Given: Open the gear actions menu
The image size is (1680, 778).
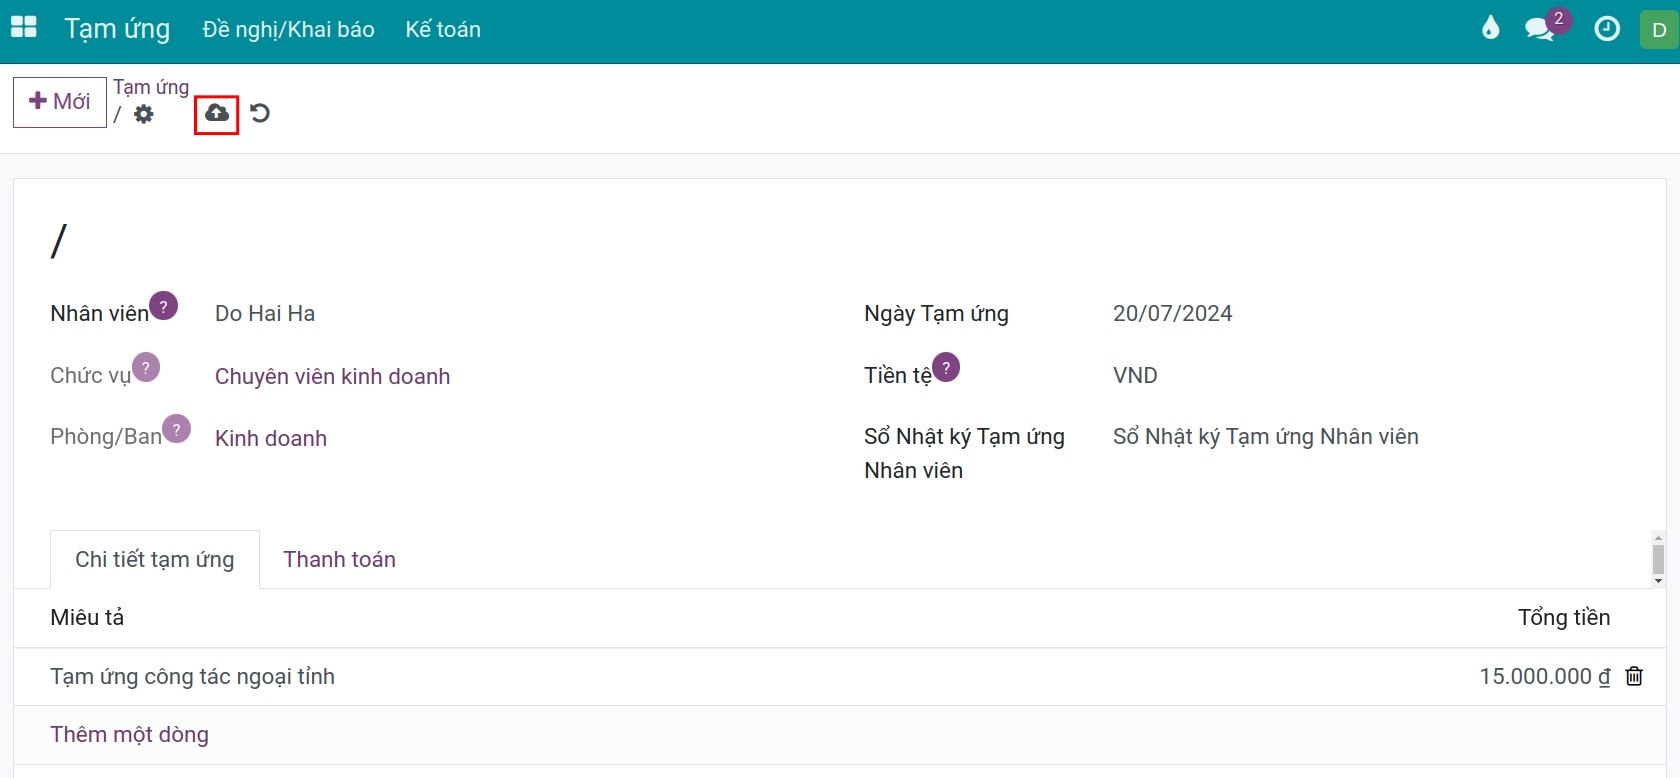Looking at the screenshot, I should (x=144, y=114).
